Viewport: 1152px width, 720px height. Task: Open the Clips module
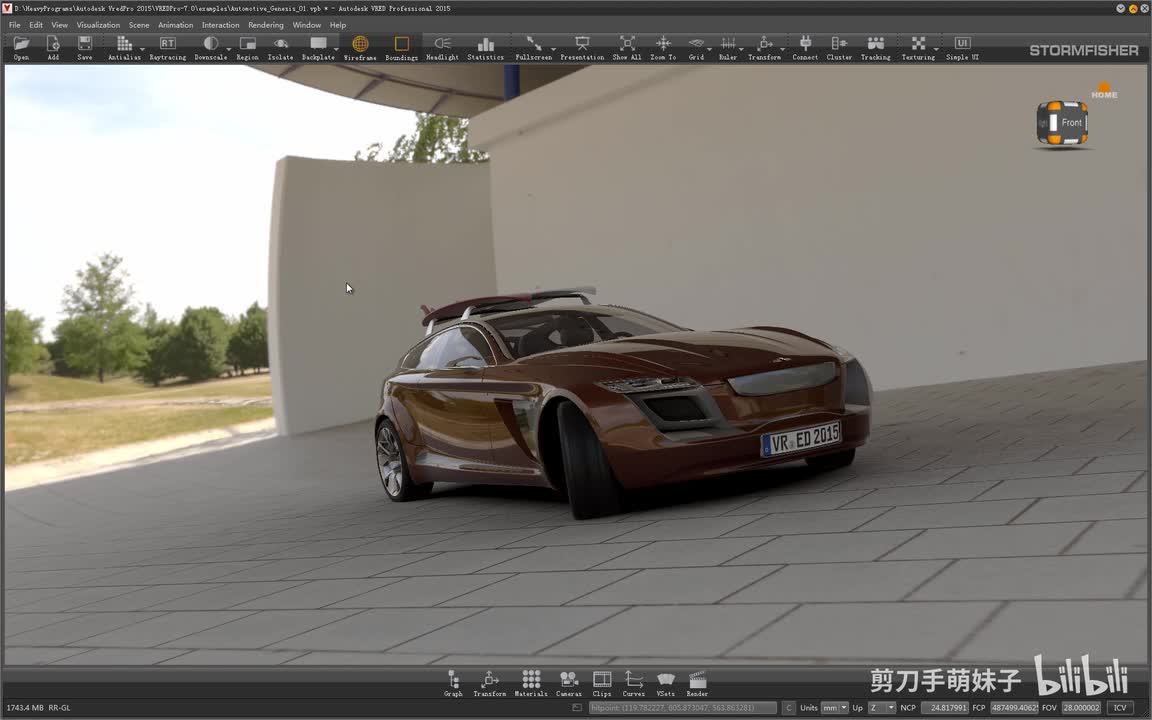pos(602,683)
